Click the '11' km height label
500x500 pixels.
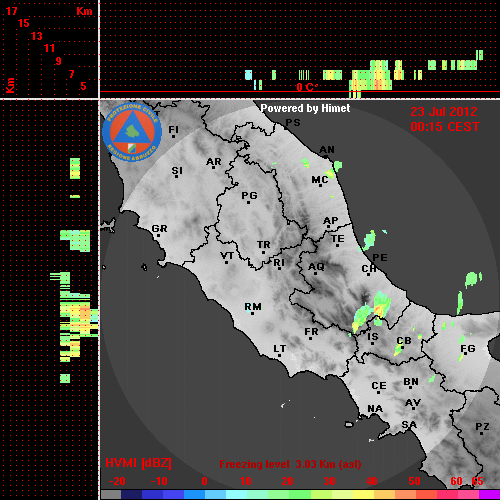coord(49,48)
